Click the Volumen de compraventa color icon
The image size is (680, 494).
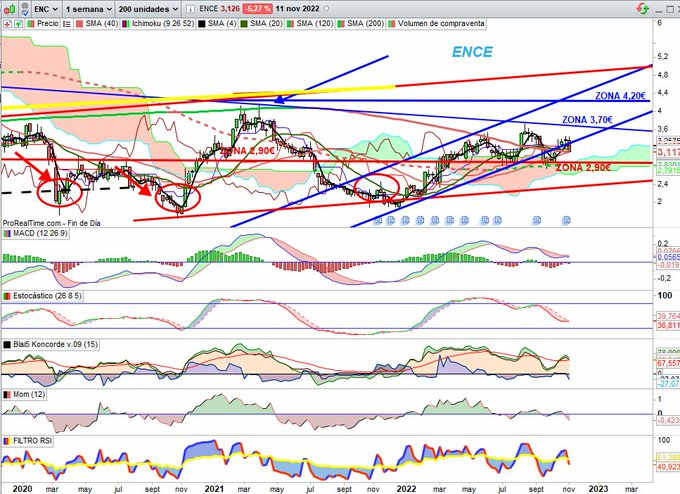pos(392,24)
